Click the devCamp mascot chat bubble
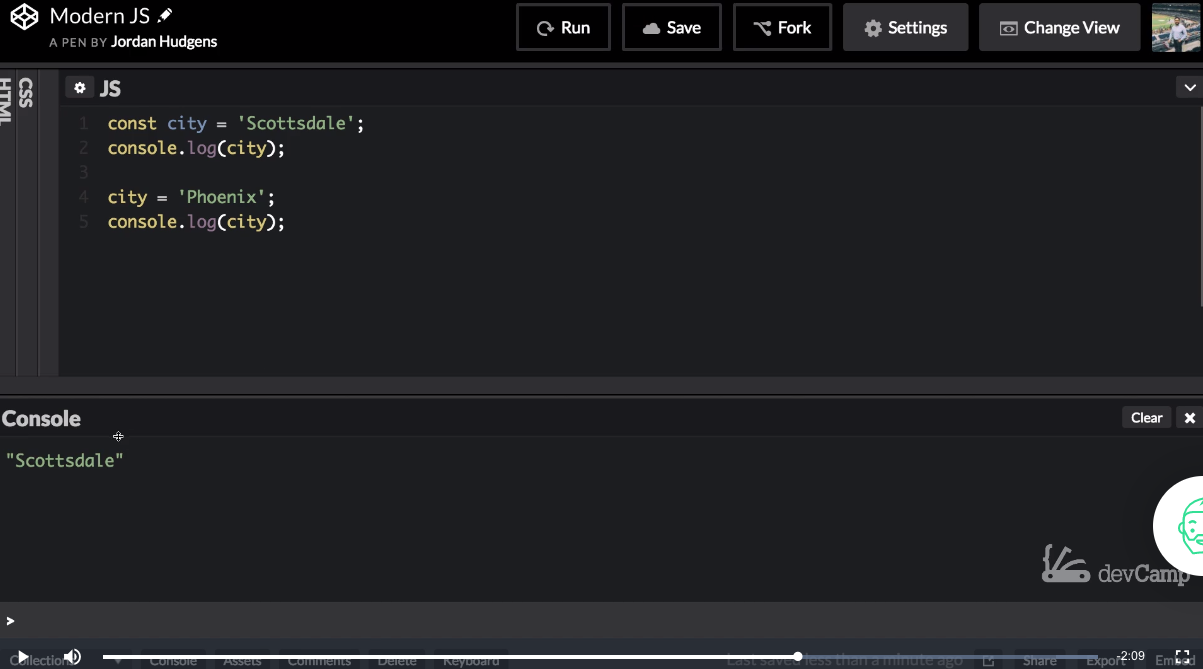Viewport: 1203px width, 669px height. coord(1185,525)
